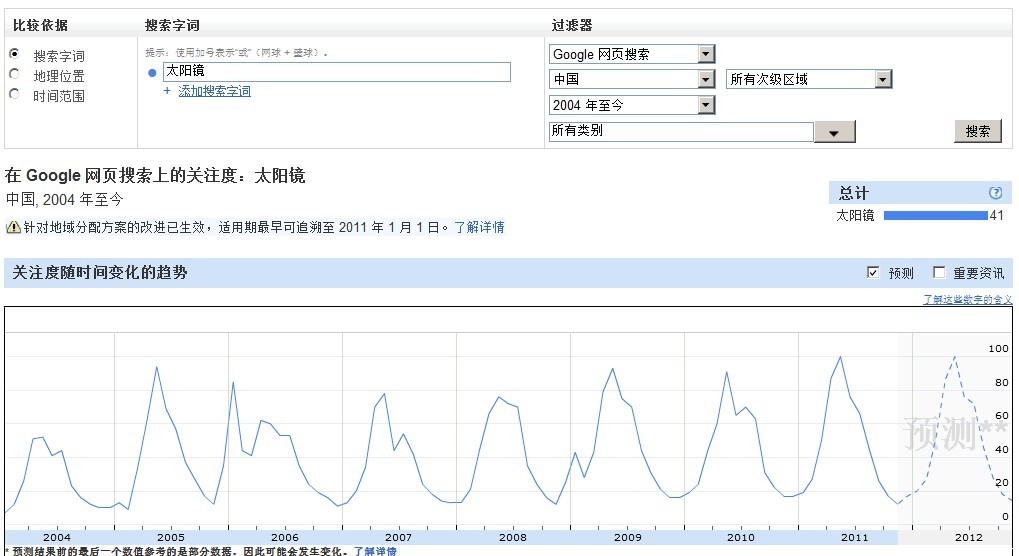Uncheck the 预测 checkbox
This screenshot has height=556, width=1019.
pyautogui.click(x=873, y=272)
